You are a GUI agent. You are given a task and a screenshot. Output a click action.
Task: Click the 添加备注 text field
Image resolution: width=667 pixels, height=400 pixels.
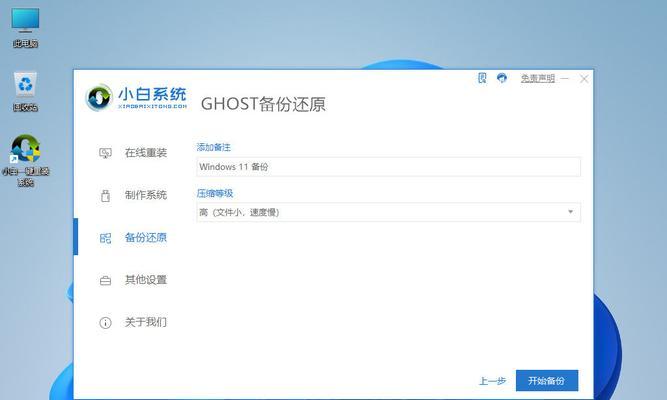tap(388, 167)
